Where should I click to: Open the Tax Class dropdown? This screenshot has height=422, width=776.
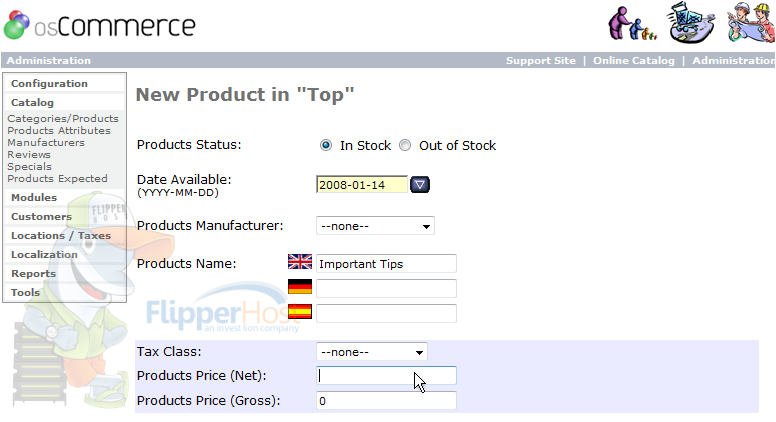(372, 352)
